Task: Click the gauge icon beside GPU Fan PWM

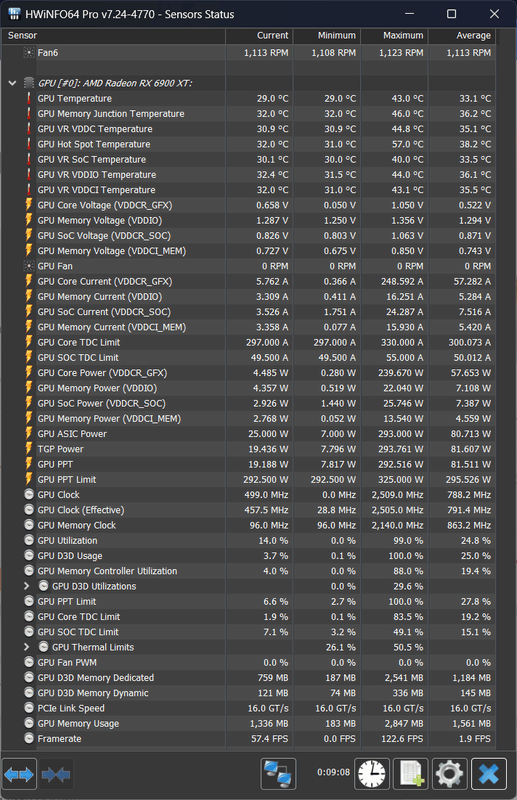Action: click(29, 662)
